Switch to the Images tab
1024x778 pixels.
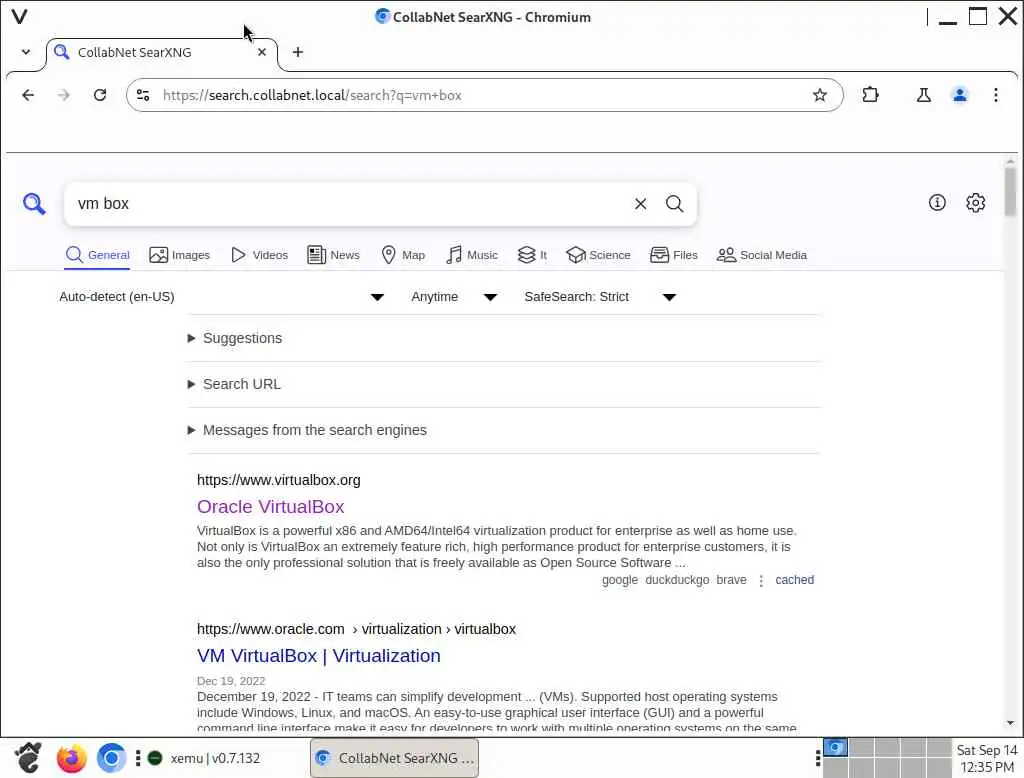coord(180,255)
